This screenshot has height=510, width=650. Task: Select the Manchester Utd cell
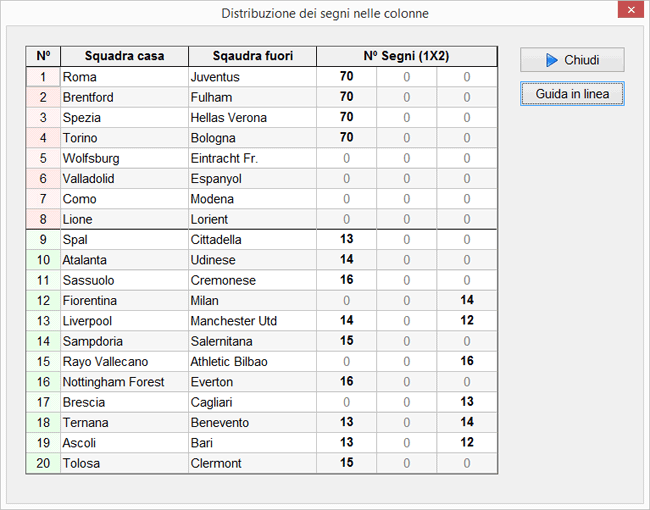coord(251,321)
